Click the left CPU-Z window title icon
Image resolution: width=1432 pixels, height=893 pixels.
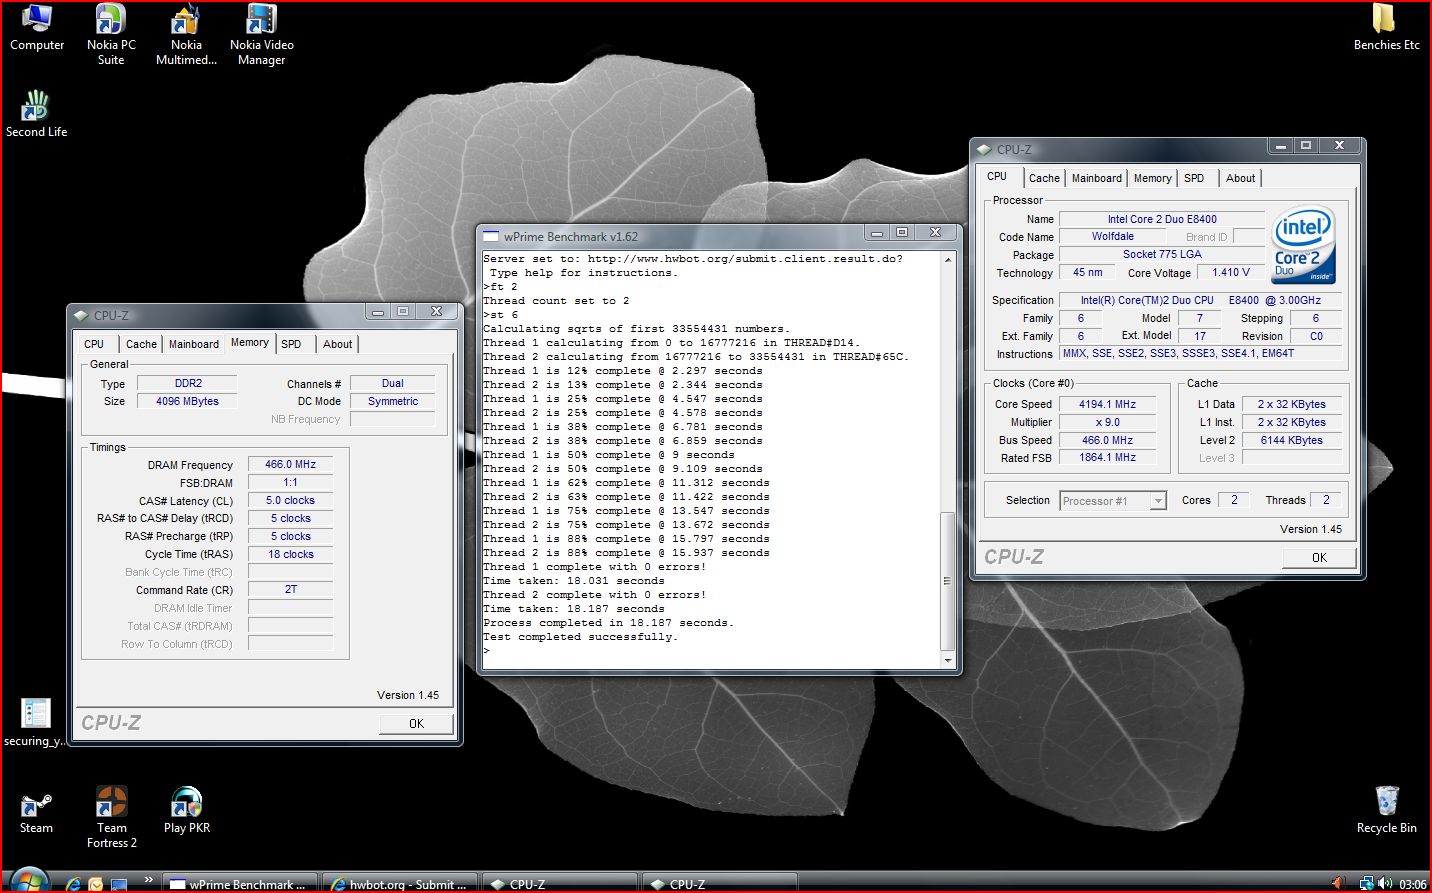click(82, 315)
